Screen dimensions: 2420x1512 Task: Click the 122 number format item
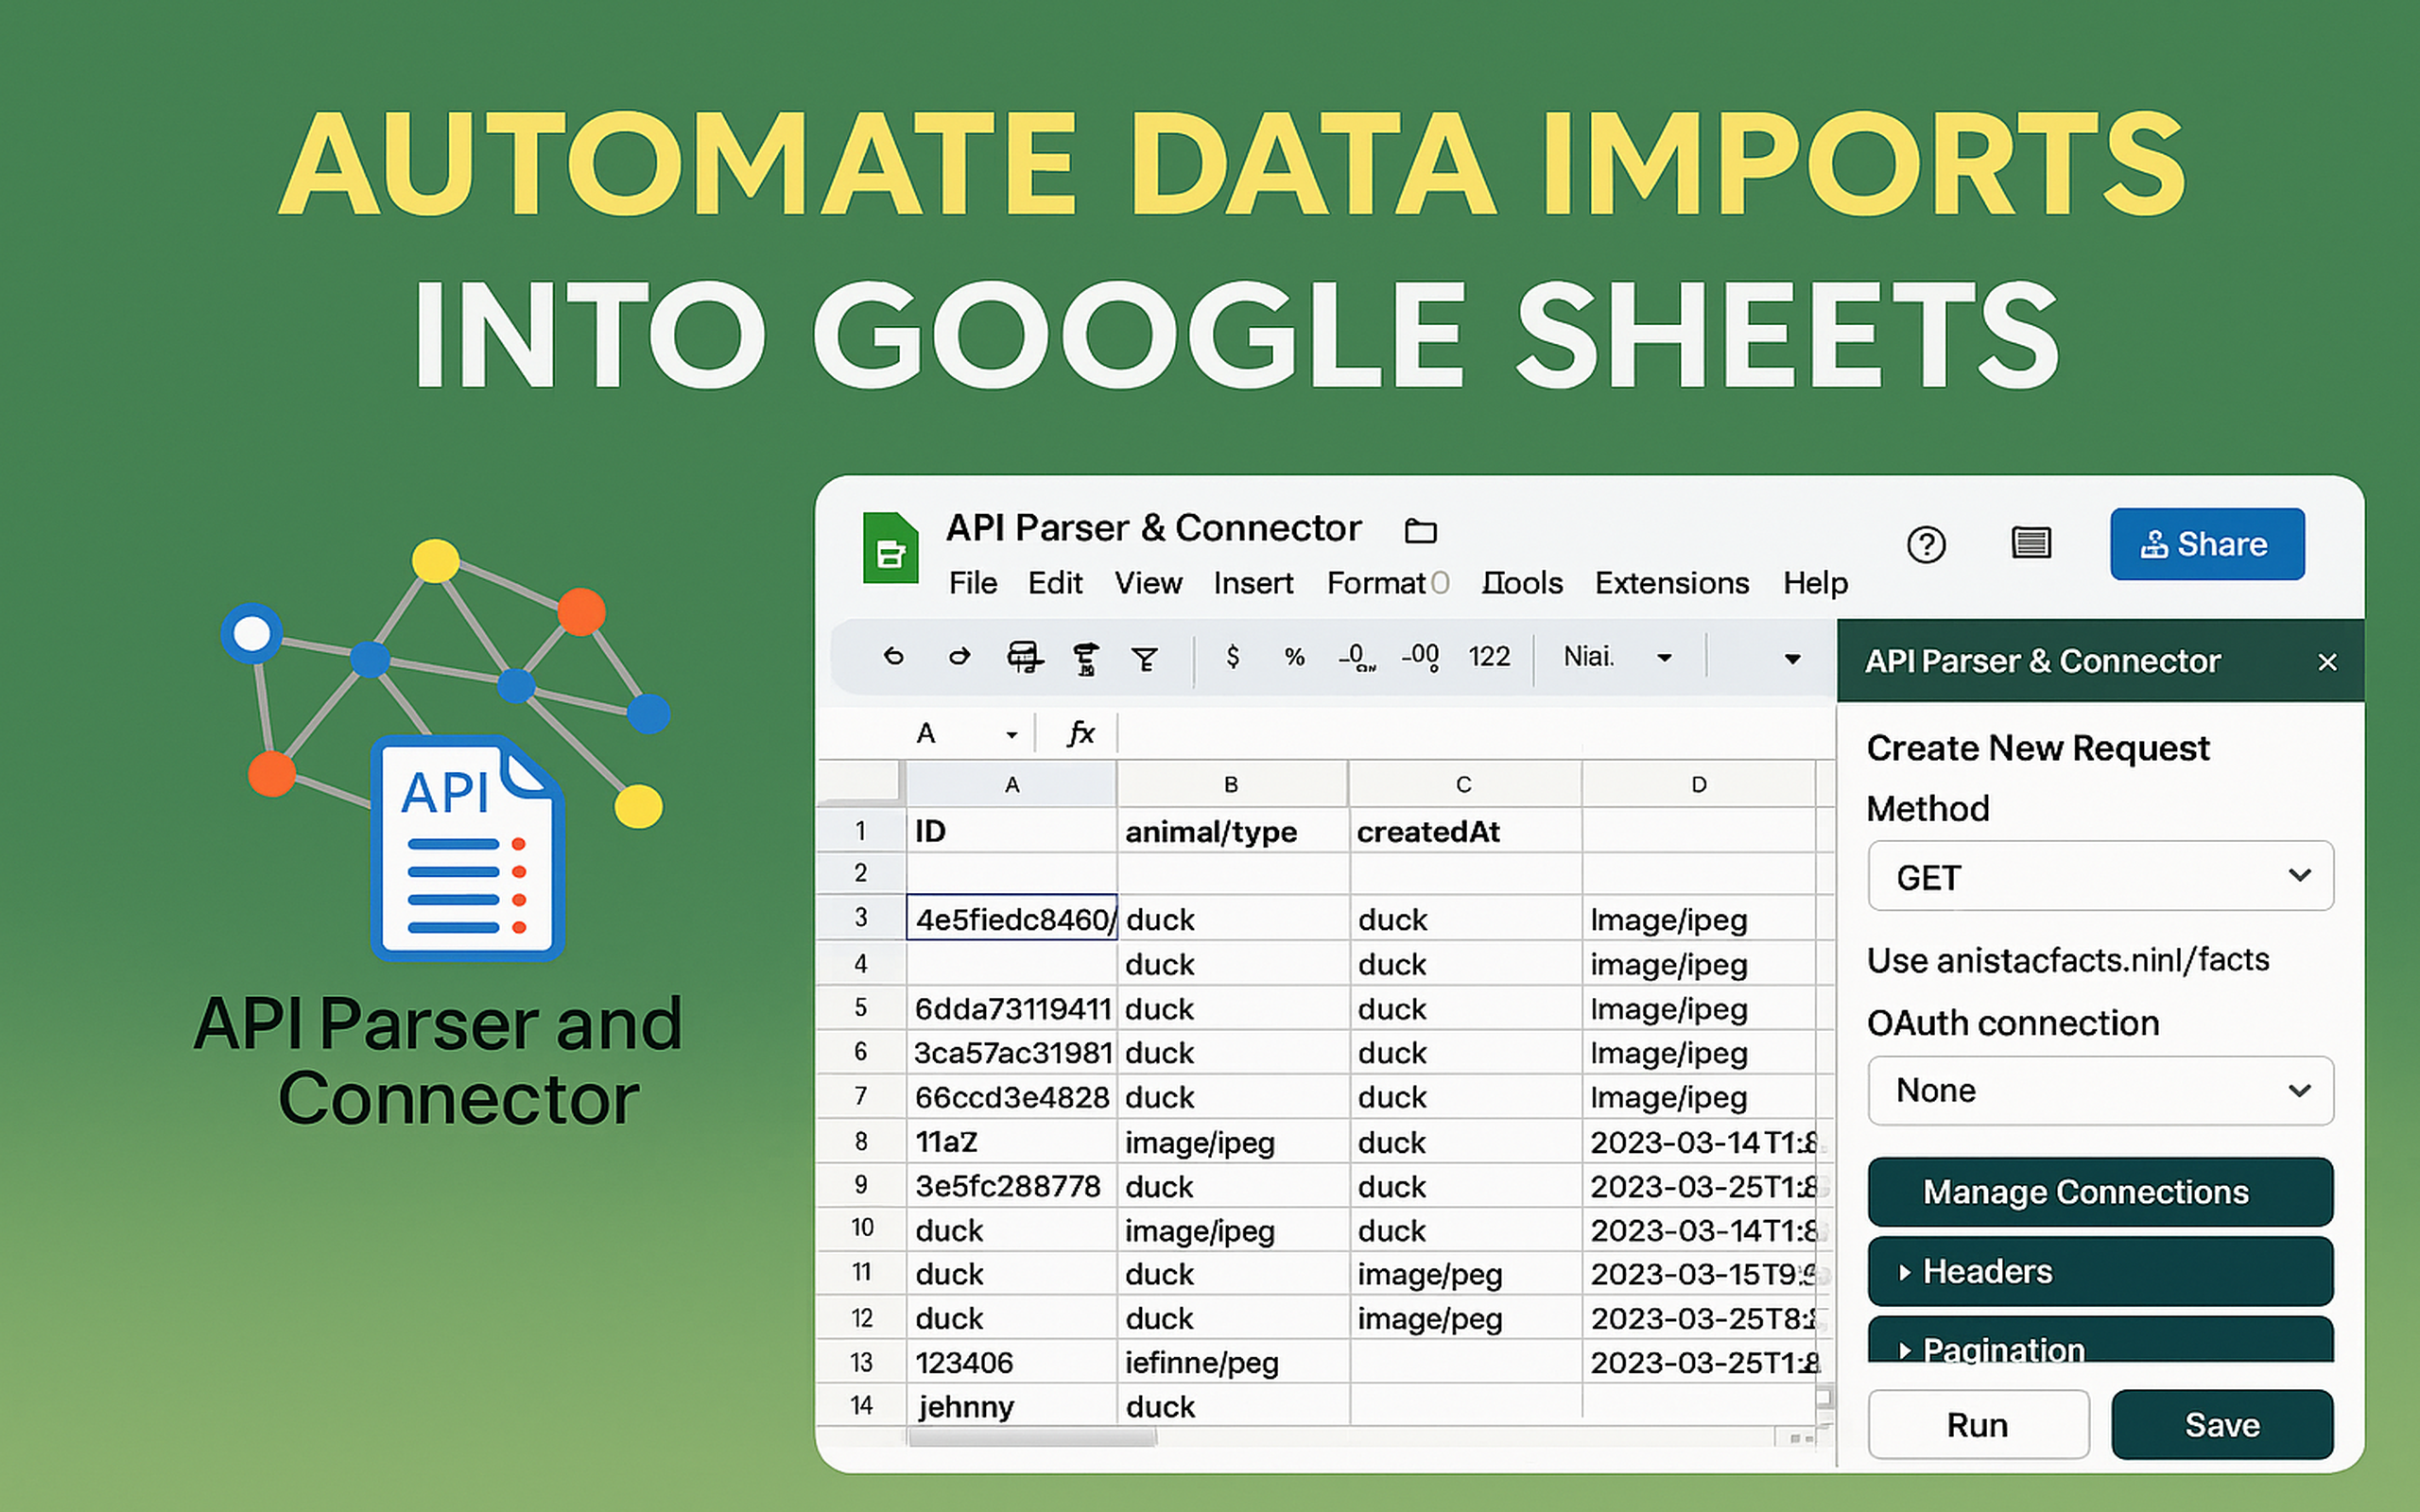pos(1488,656)
